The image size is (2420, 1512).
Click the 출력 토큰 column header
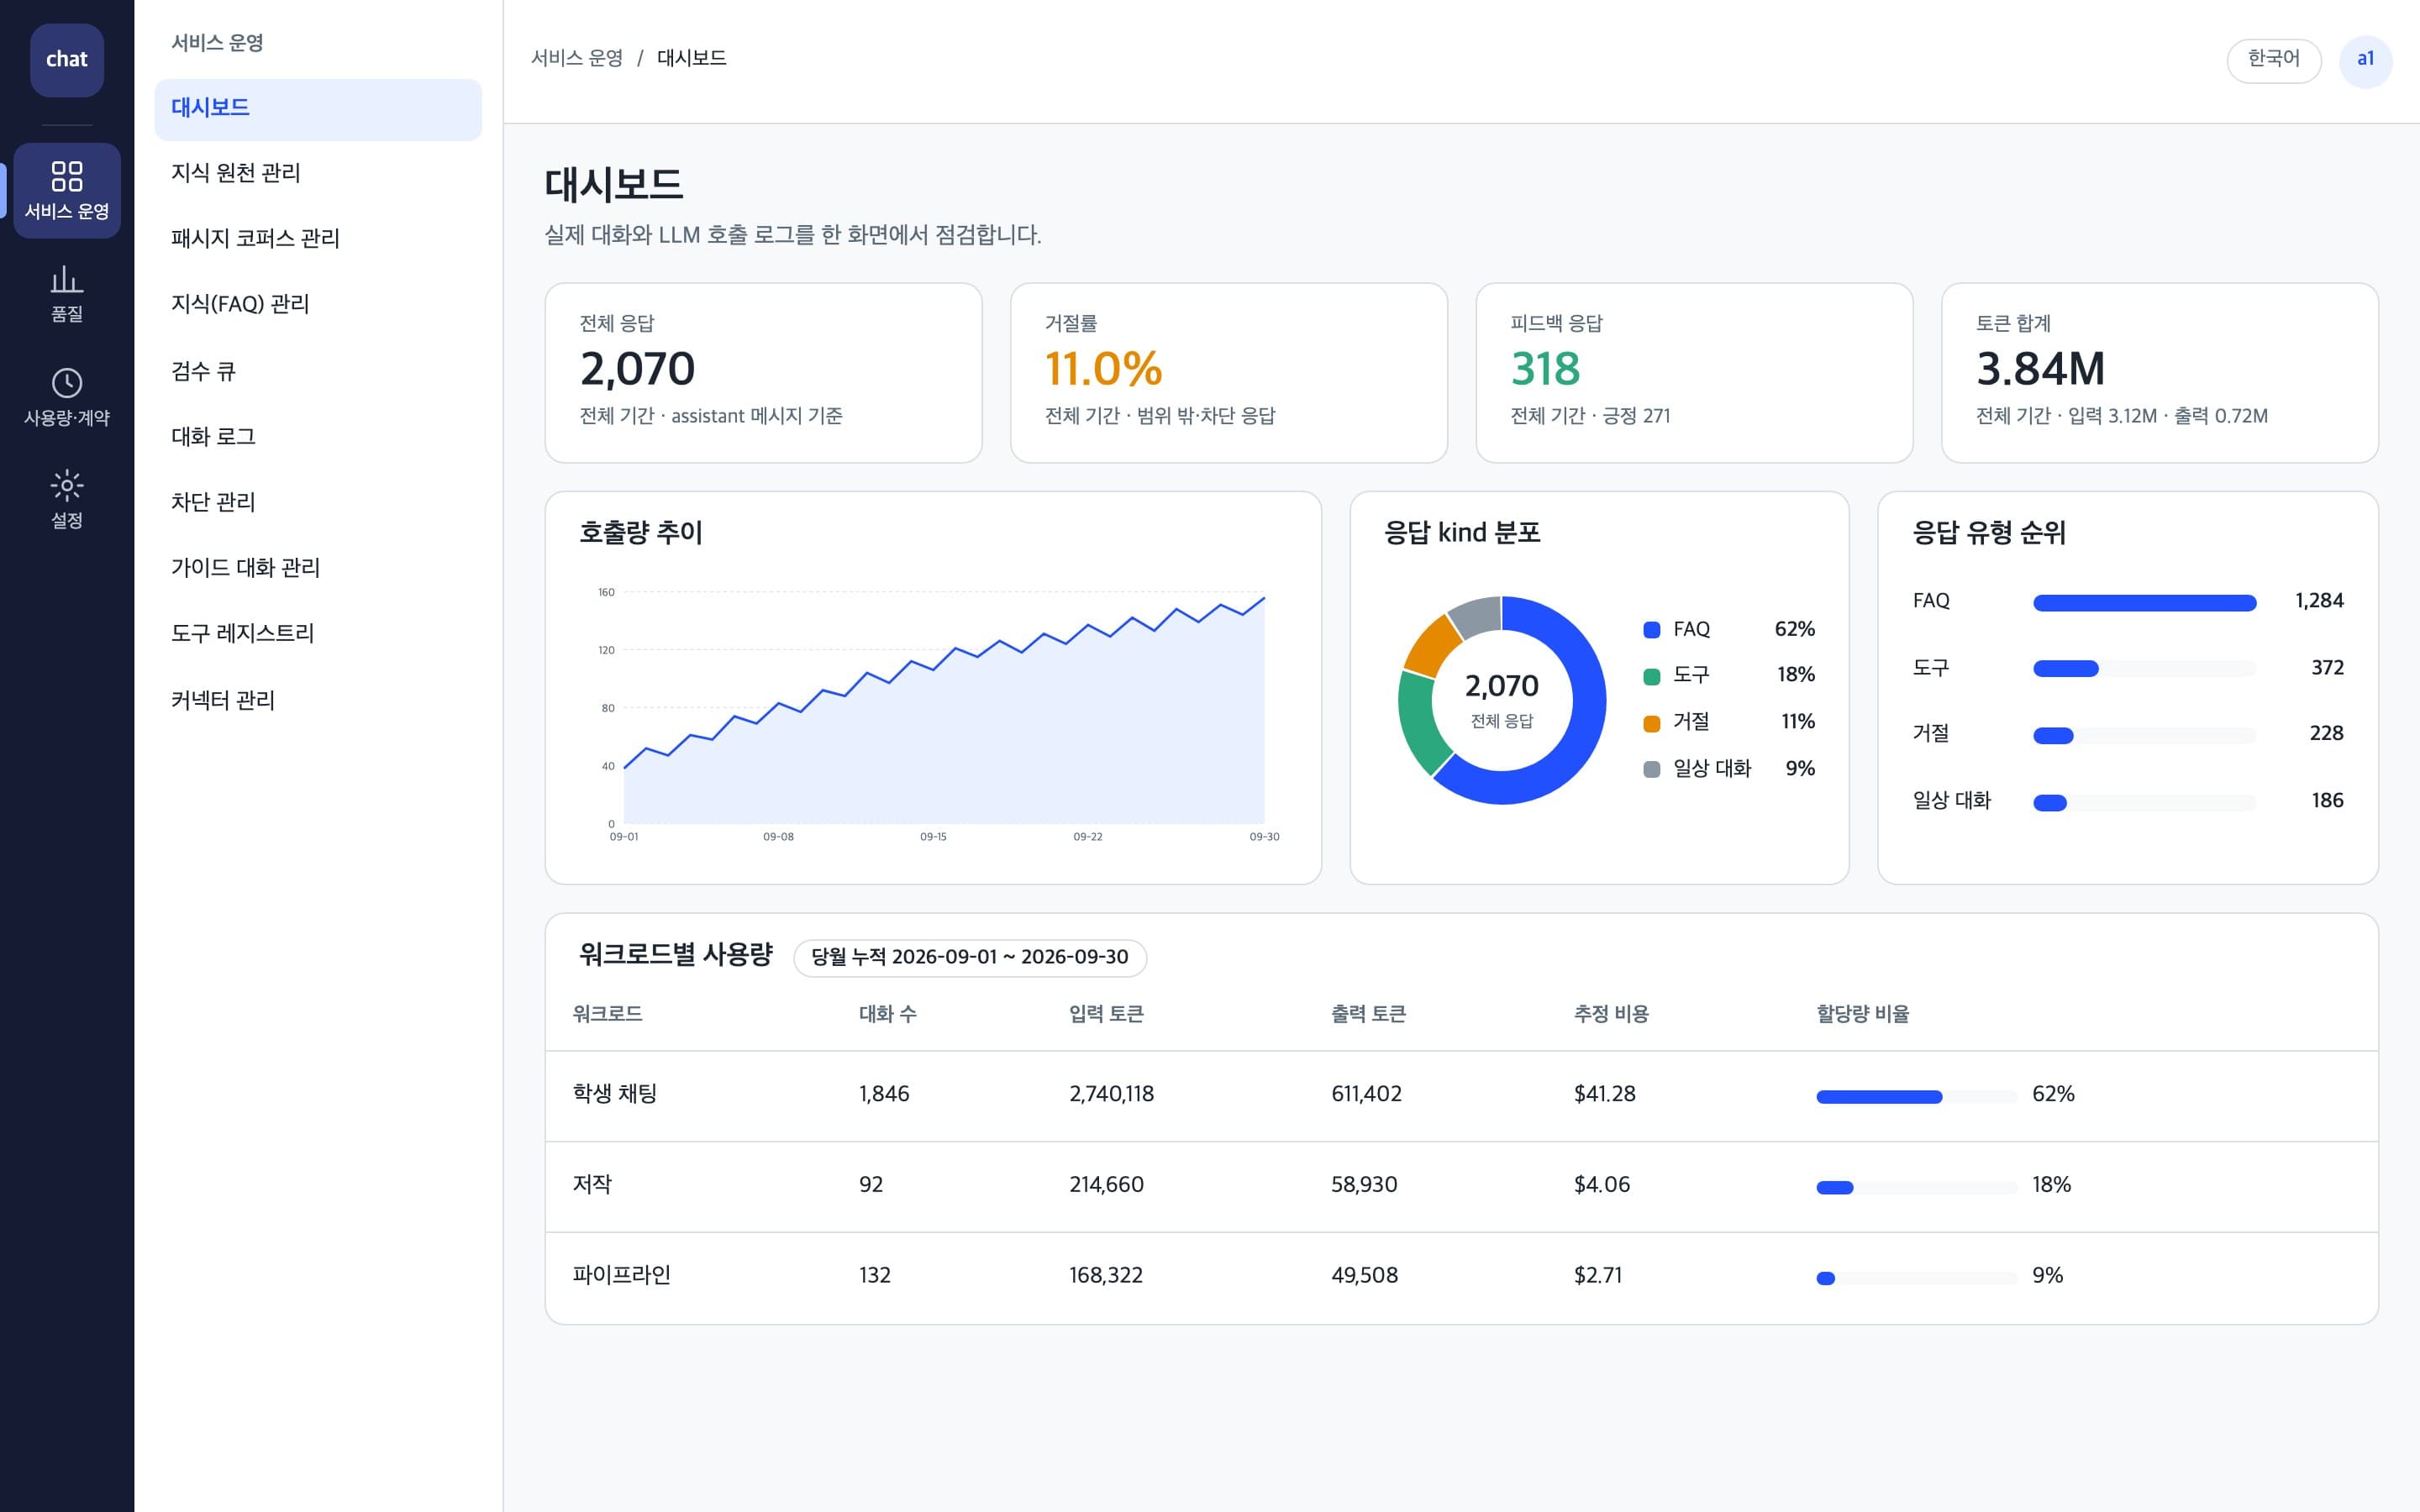click(1368, 1014)
